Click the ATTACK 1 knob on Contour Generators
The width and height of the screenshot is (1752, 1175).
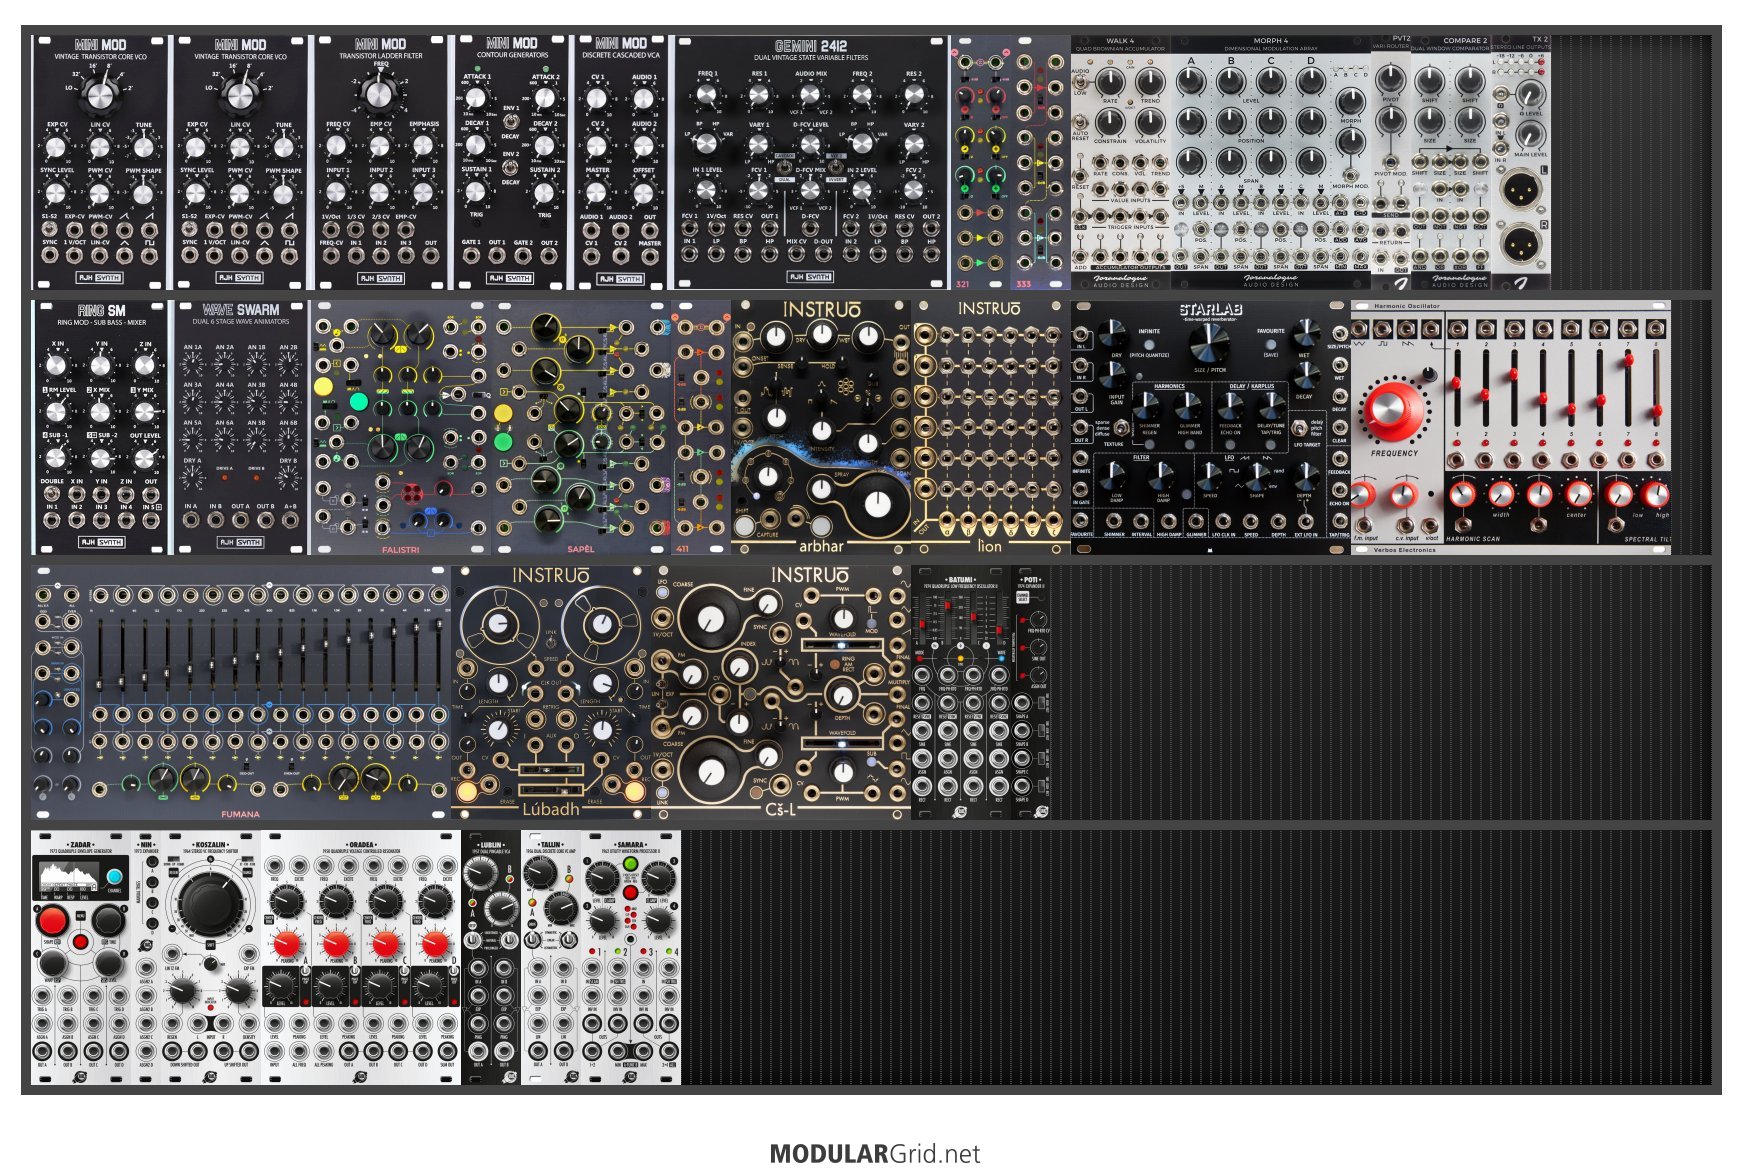pyautogui.click(x=477, y=98)
